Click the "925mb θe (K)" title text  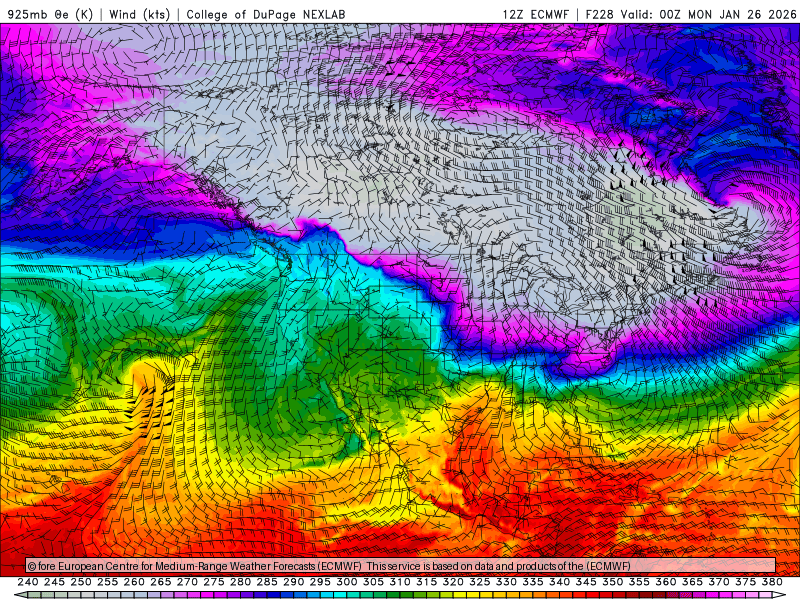51,14
